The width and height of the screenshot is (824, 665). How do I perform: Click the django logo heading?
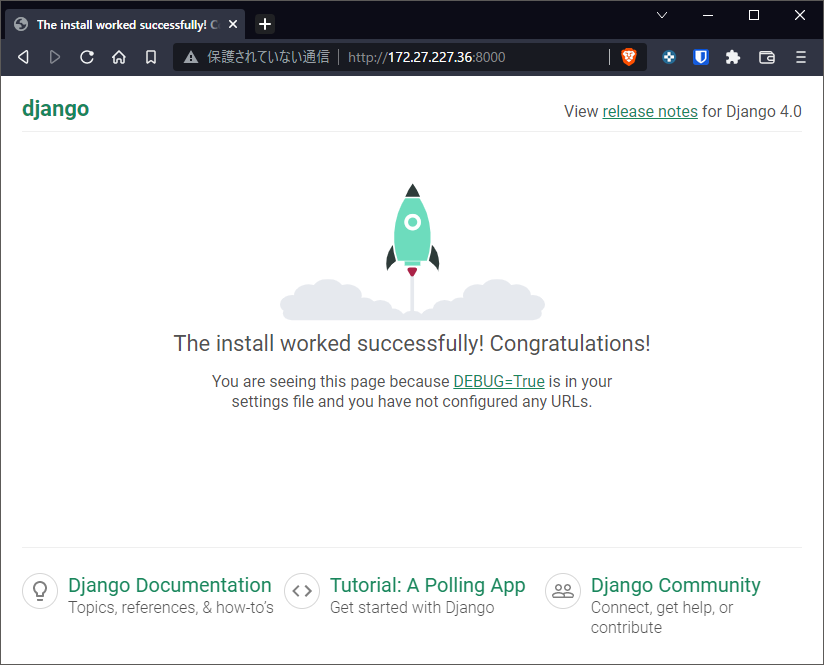pos(56,109)
